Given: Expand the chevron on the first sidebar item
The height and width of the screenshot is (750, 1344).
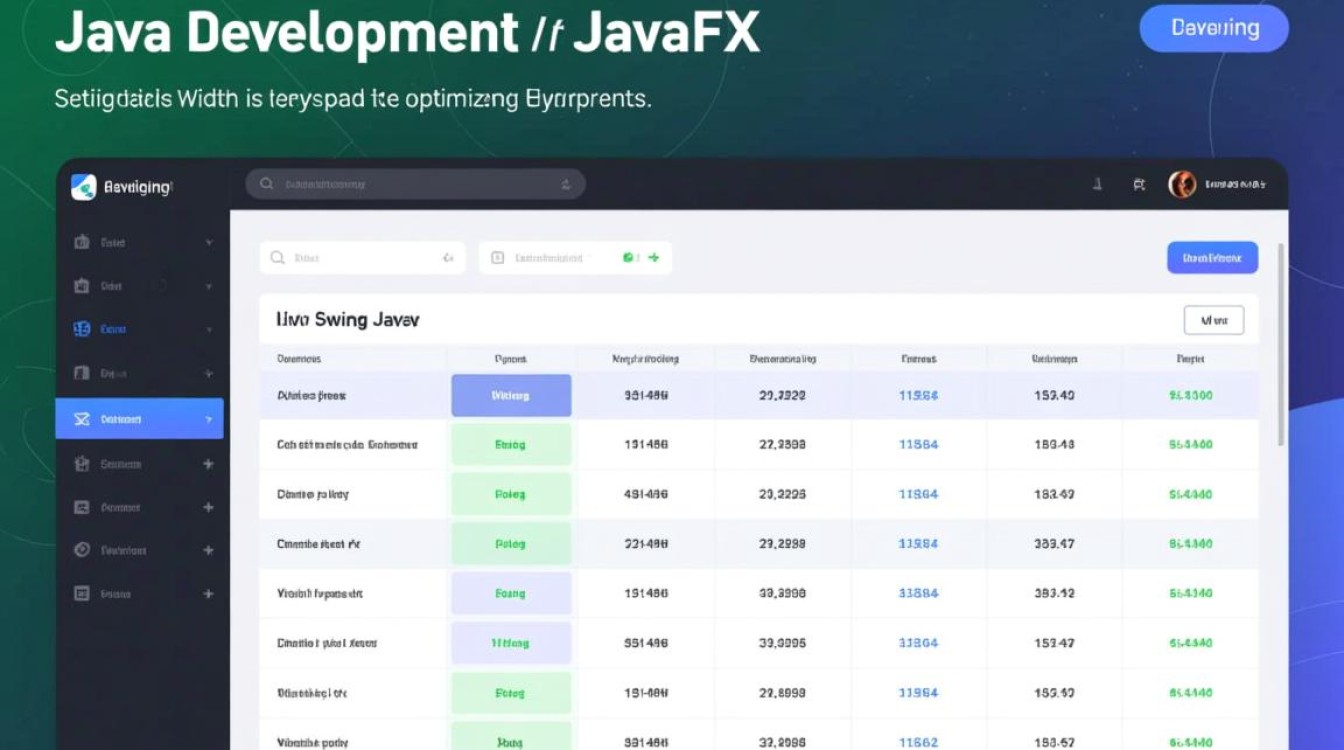Looking at the screenshot, I should (x=208, y=241).
